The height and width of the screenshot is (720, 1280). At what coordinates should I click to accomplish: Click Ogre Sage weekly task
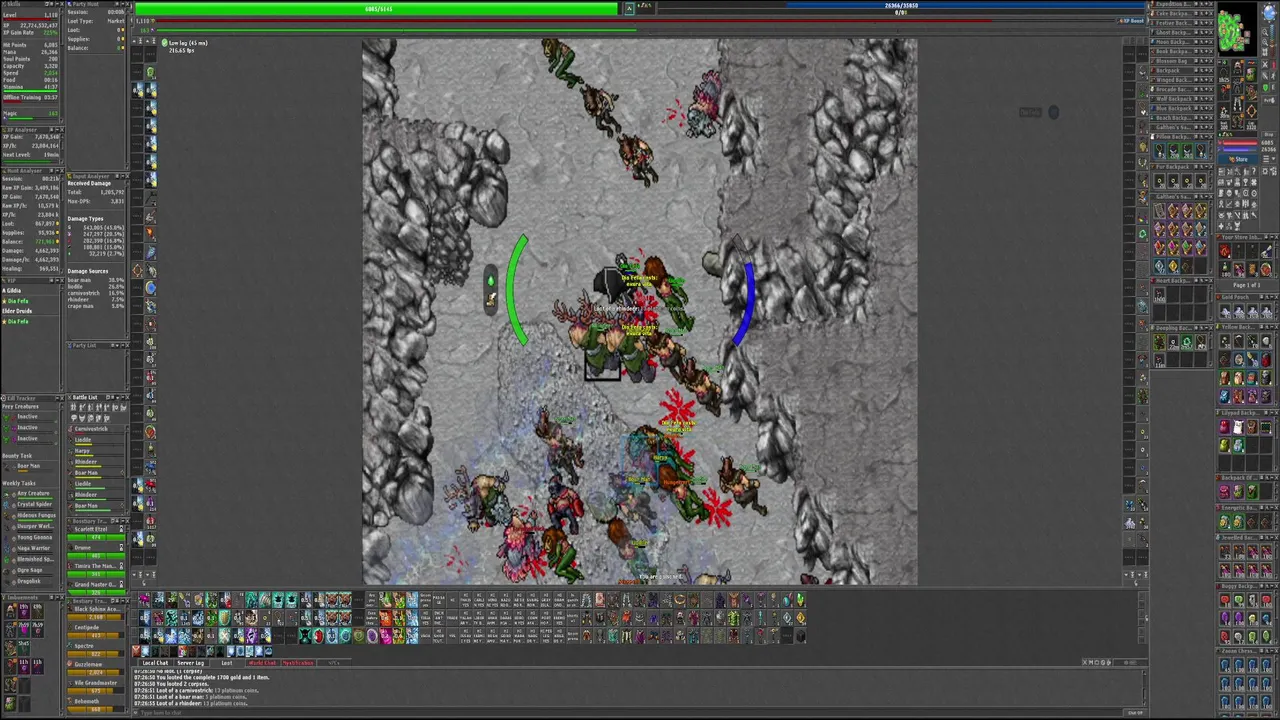pyautogui.click(x=30, y=570)
